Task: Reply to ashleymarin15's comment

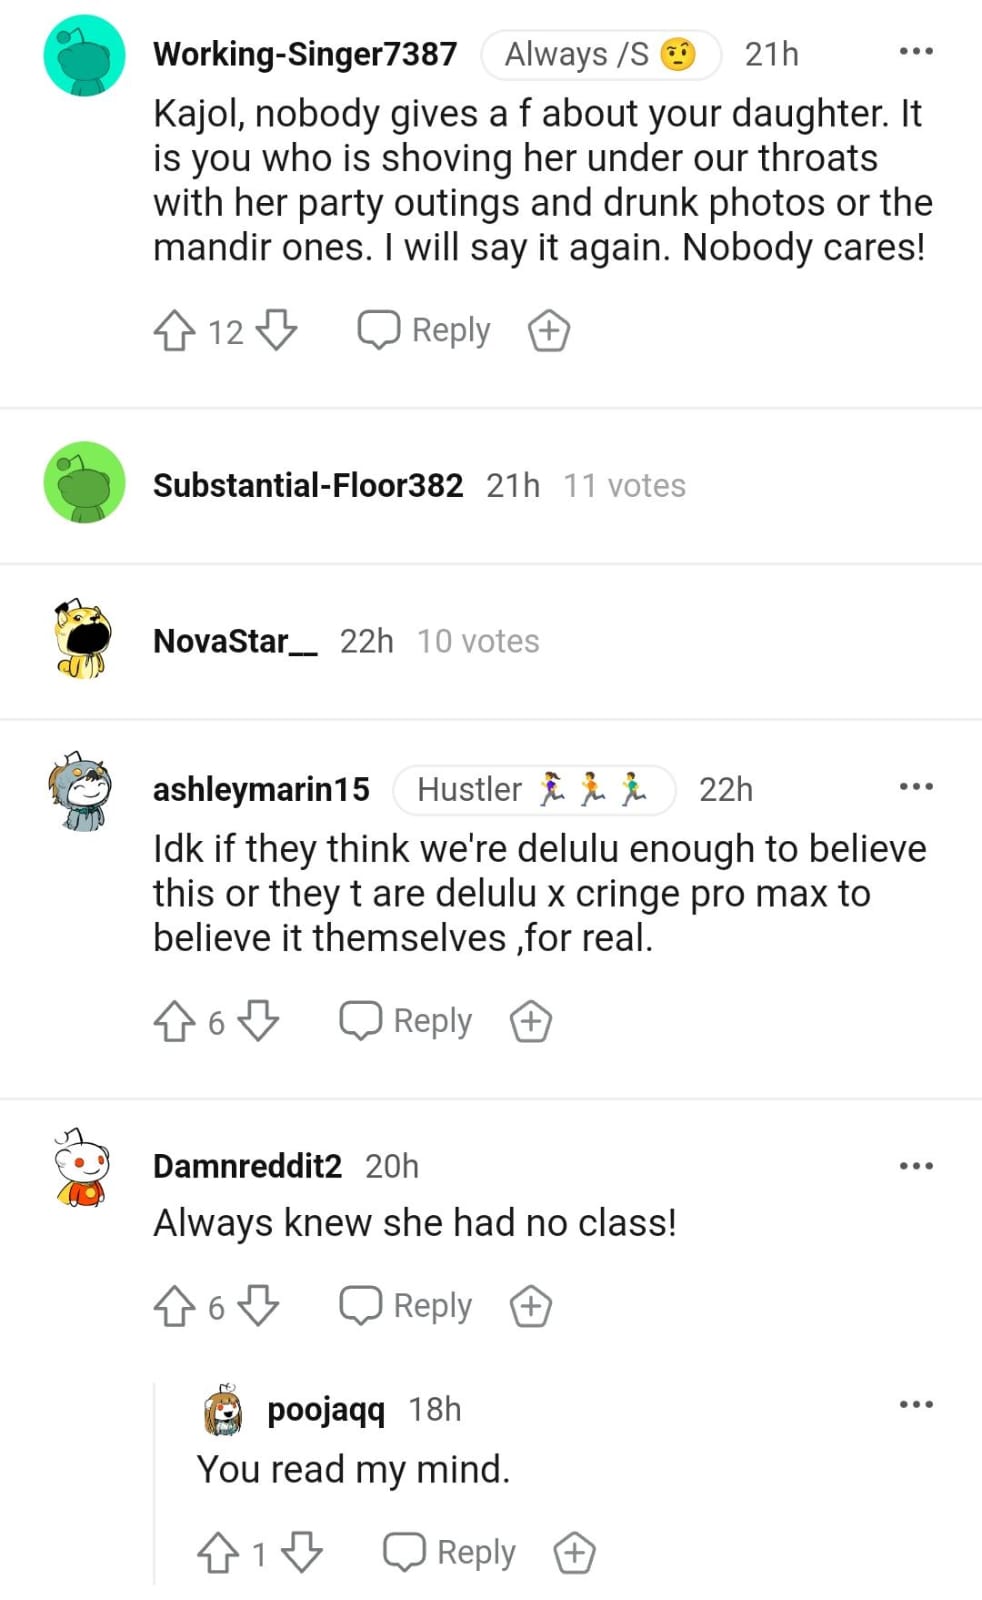Action: (x=406, y=1021)
